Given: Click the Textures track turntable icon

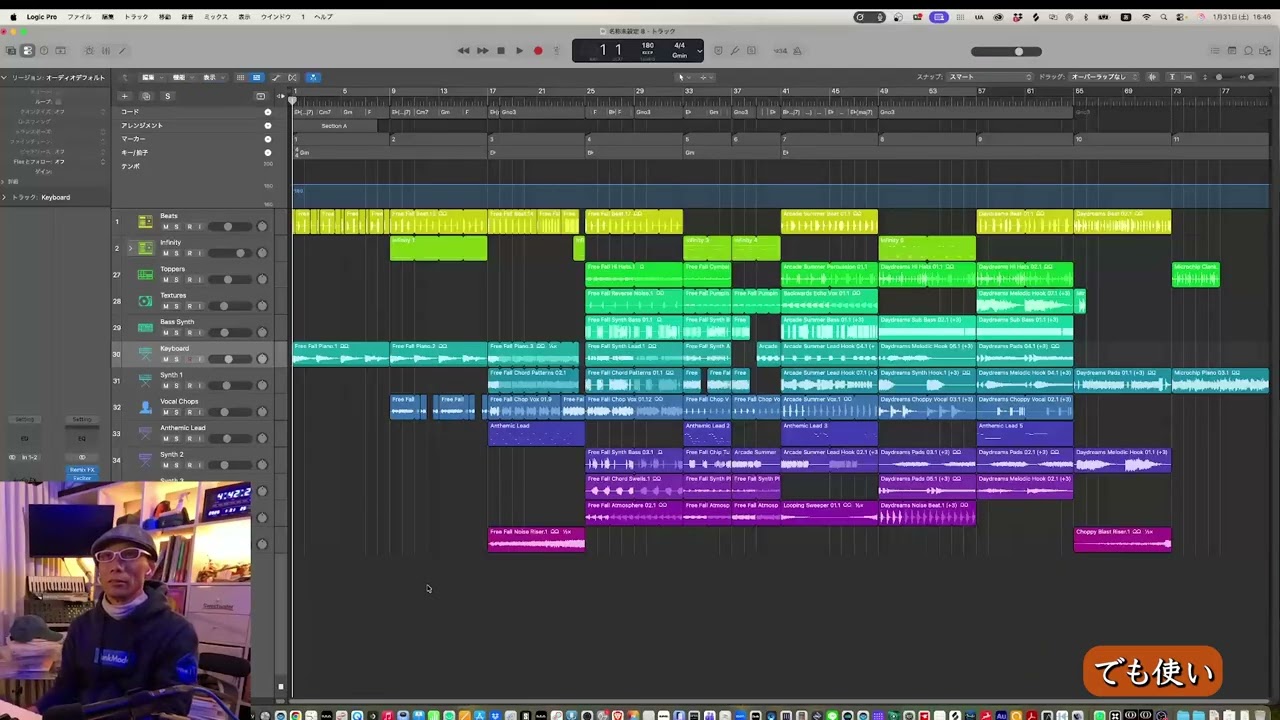Looking at the screenshot, I should (145, 301).
